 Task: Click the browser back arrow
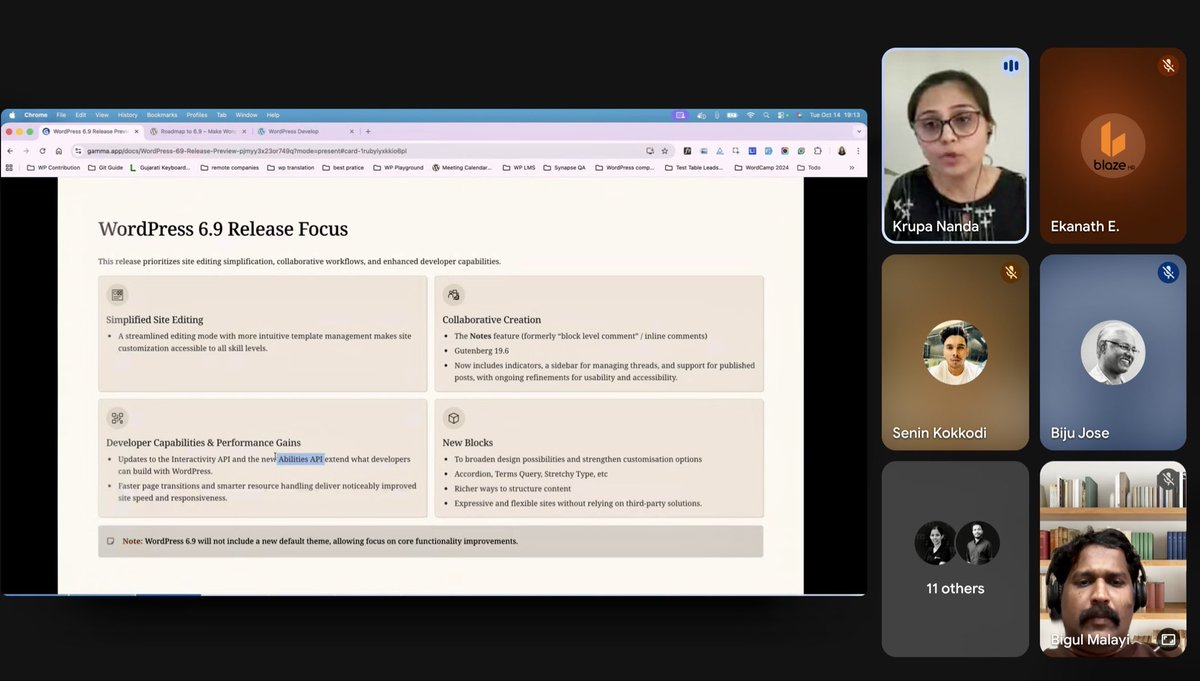click(x=11, y=151)
